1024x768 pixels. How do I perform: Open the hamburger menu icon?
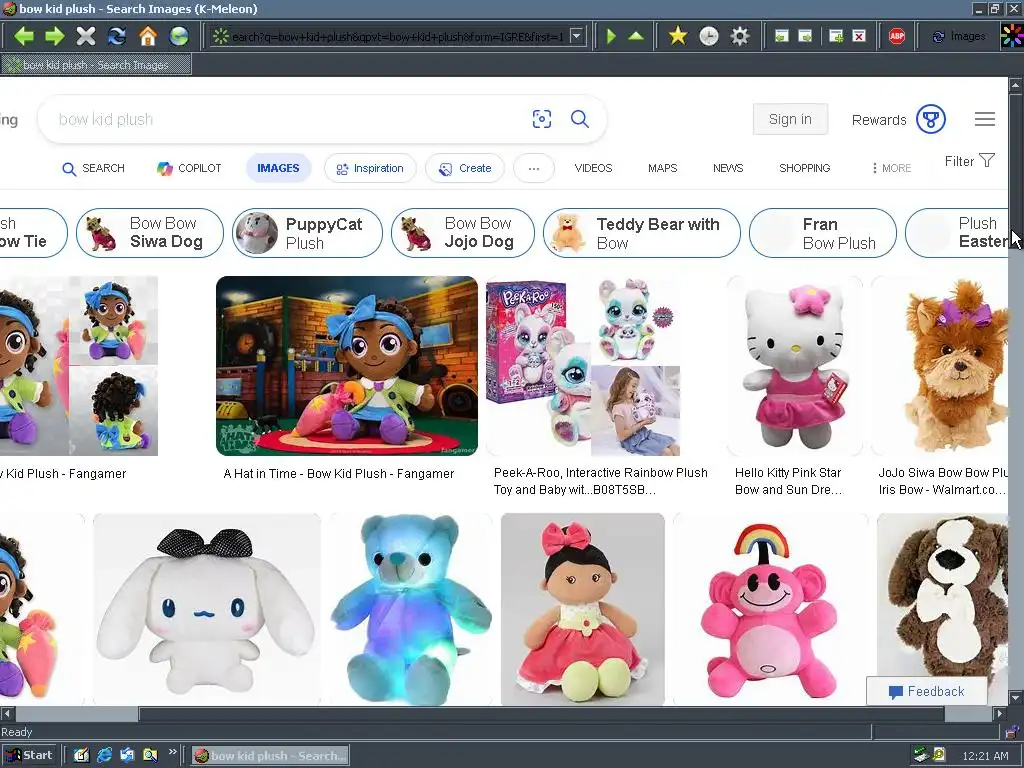[x=985, y=119]
